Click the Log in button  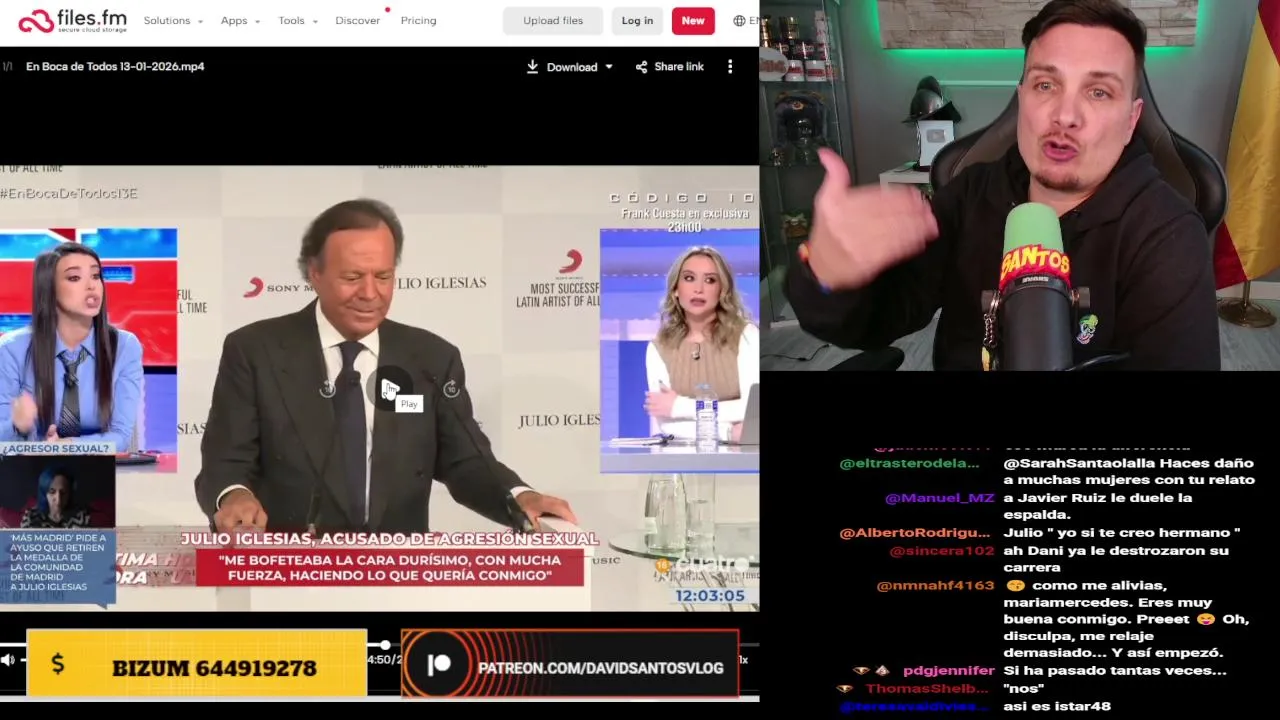[x=637, y=21]
